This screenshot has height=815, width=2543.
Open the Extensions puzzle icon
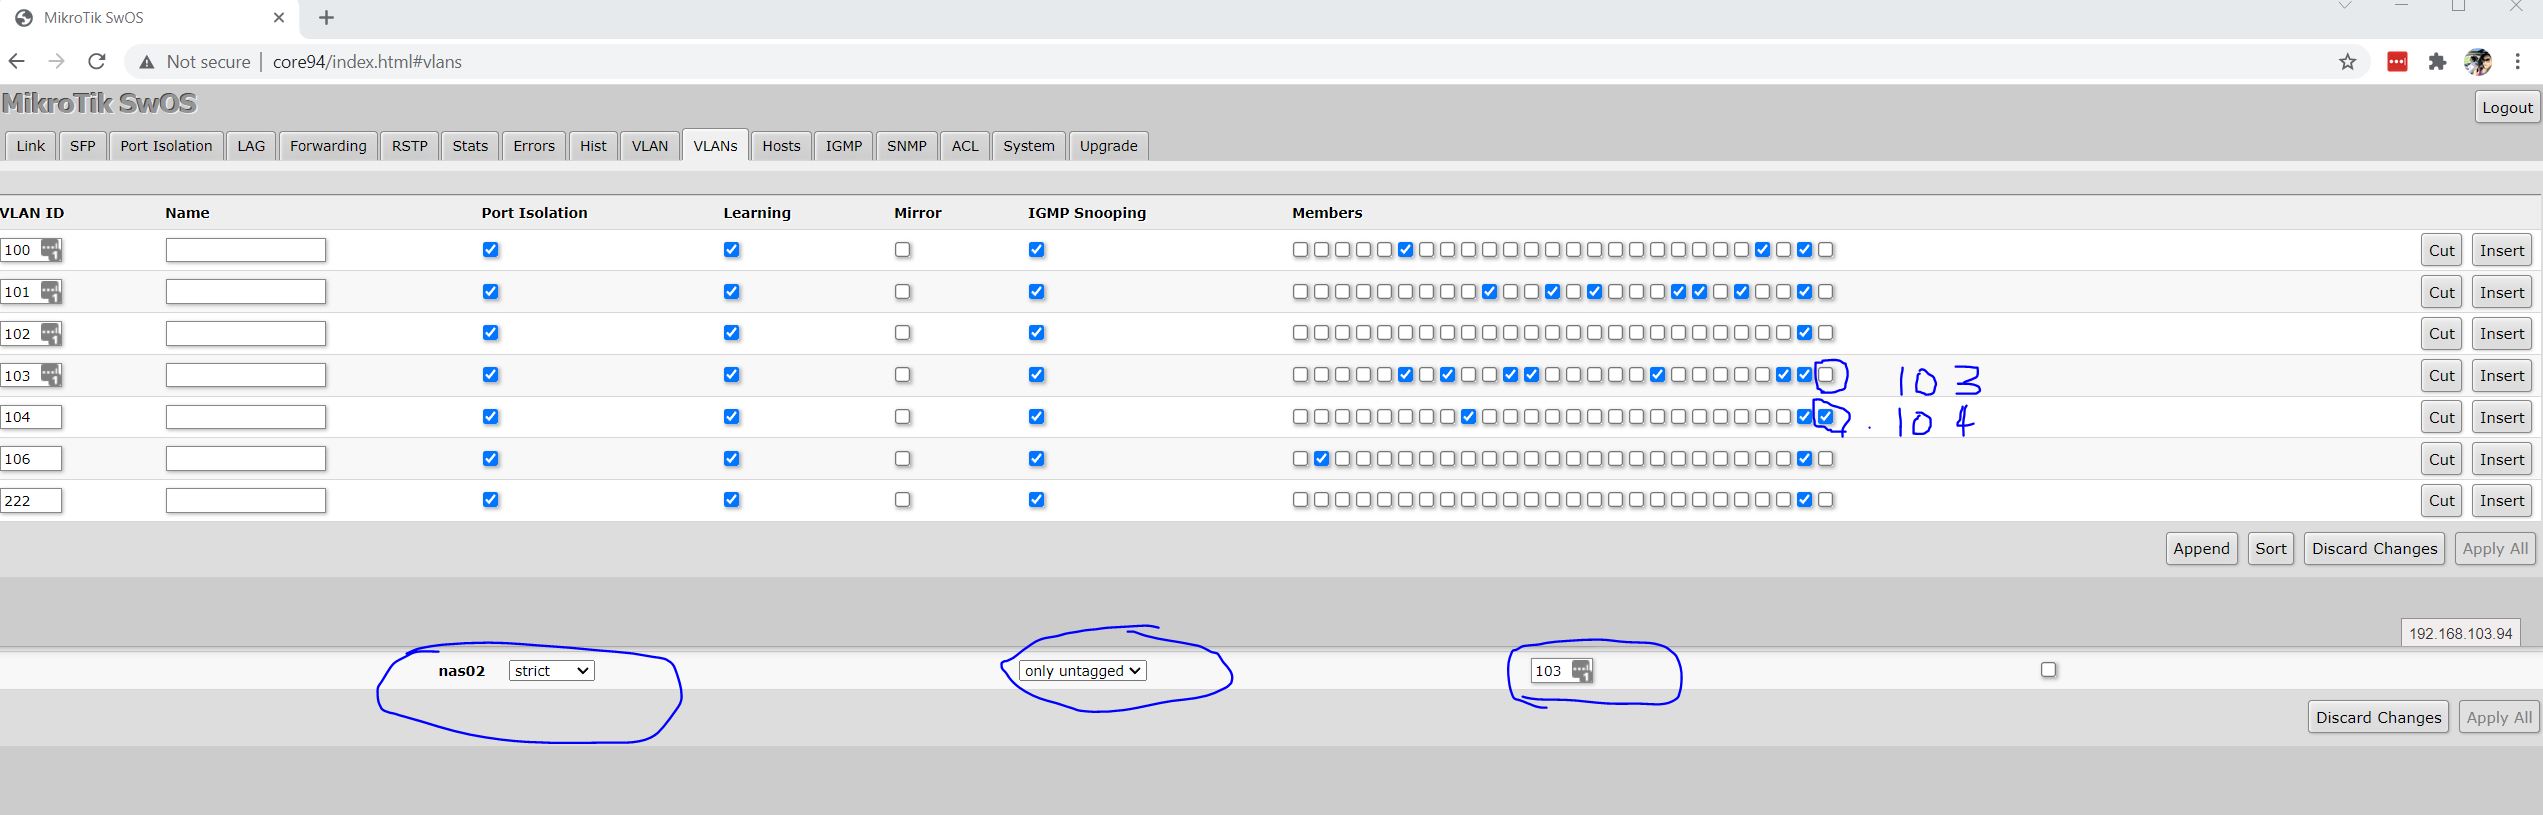[2437, 62]
